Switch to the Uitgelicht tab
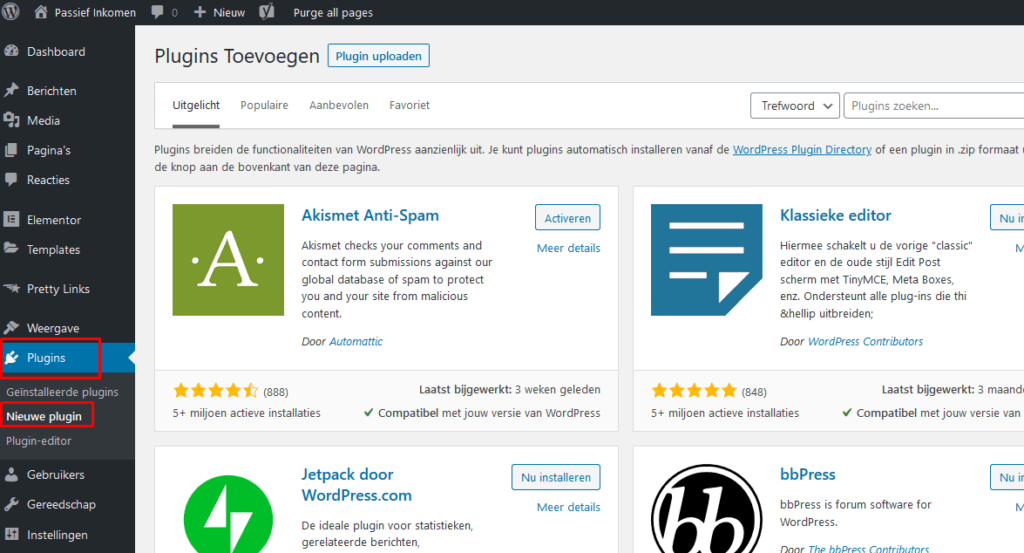The image size is (1024, 553). [196, 105]
